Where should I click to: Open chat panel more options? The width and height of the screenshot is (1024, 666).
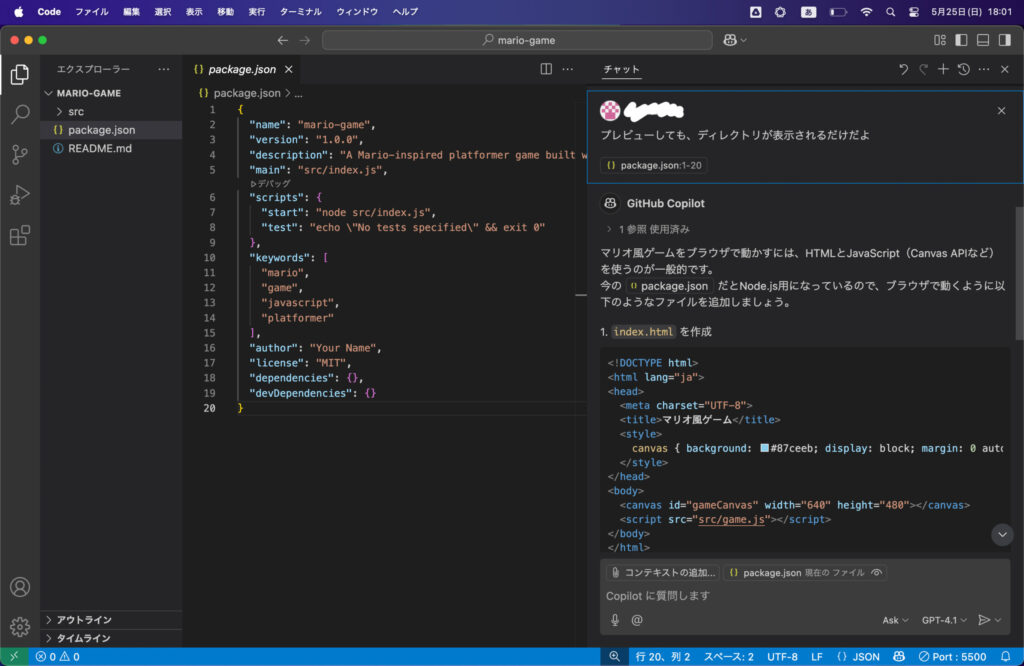pos(984,69)
